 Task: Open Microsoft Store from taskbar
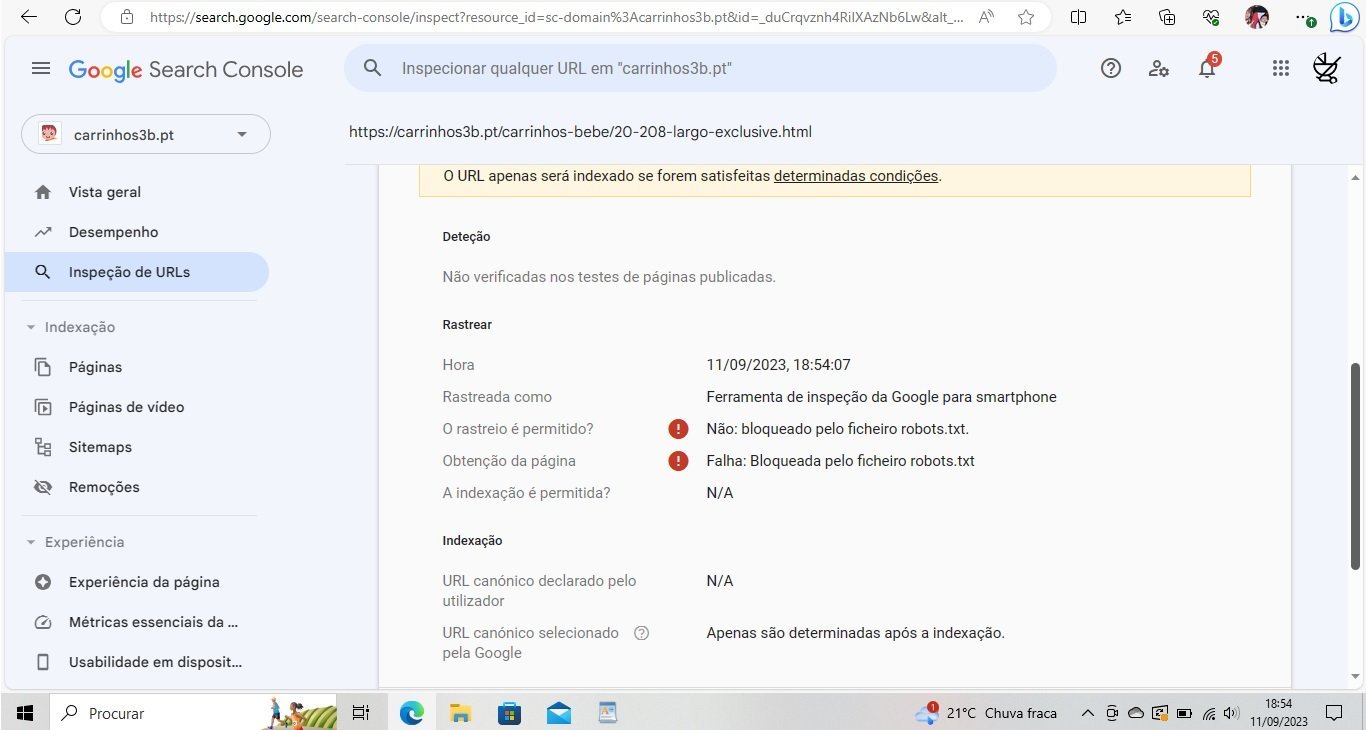tap(509, 713)
